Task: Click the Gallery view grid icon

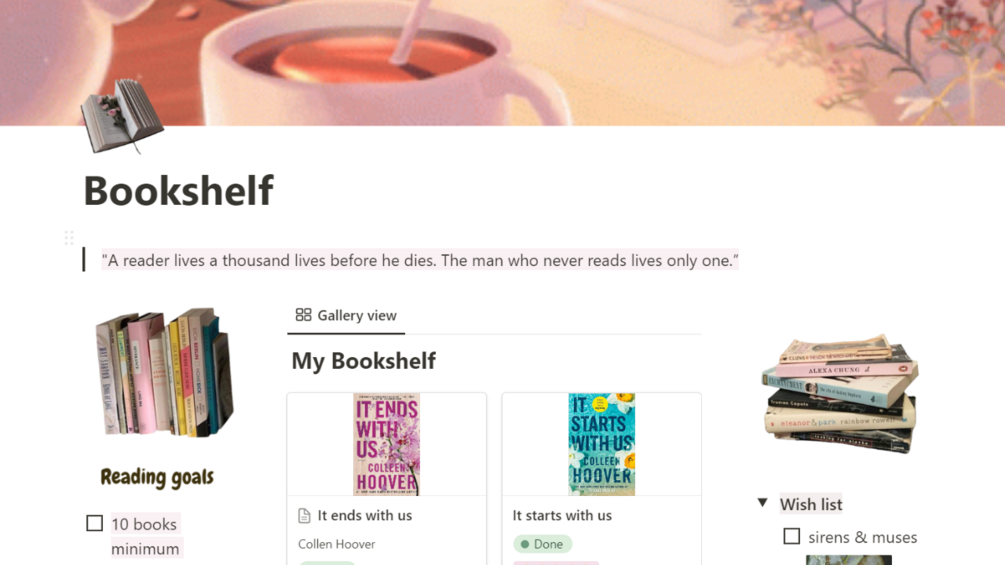Action: [x=303, y=315]
